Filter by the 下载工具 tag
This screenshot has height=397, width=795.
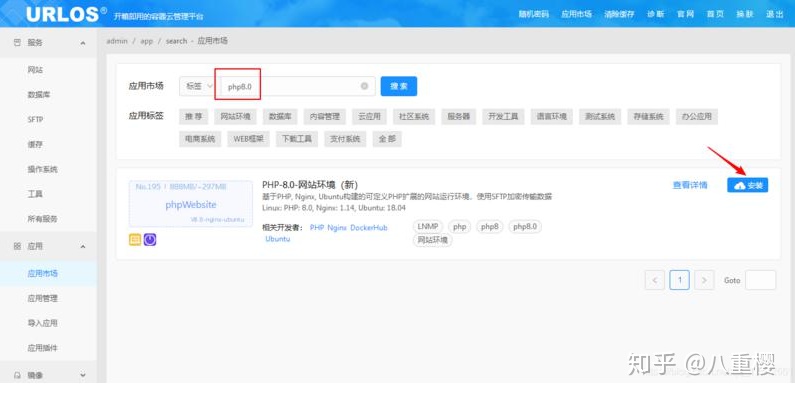click(297, 139)
